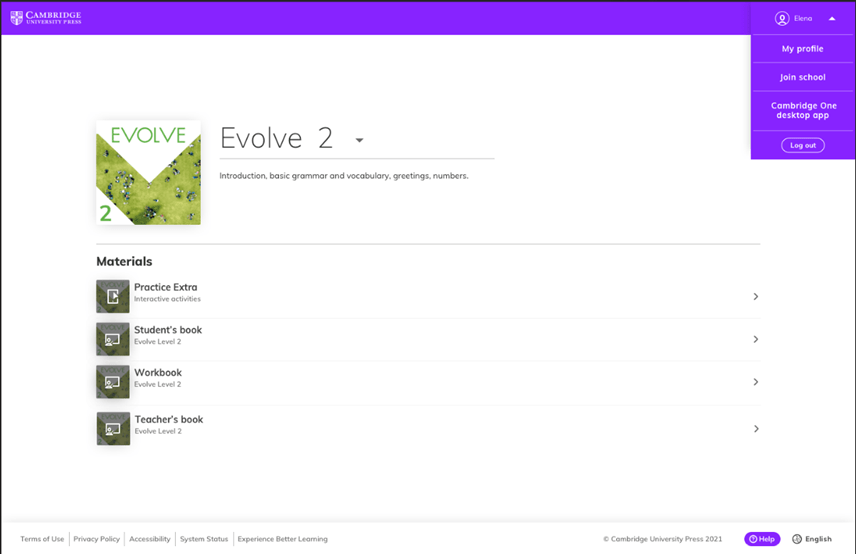Open the Practice Extra title
Viewport: 856px width, 554px height.
click(165, 287)
